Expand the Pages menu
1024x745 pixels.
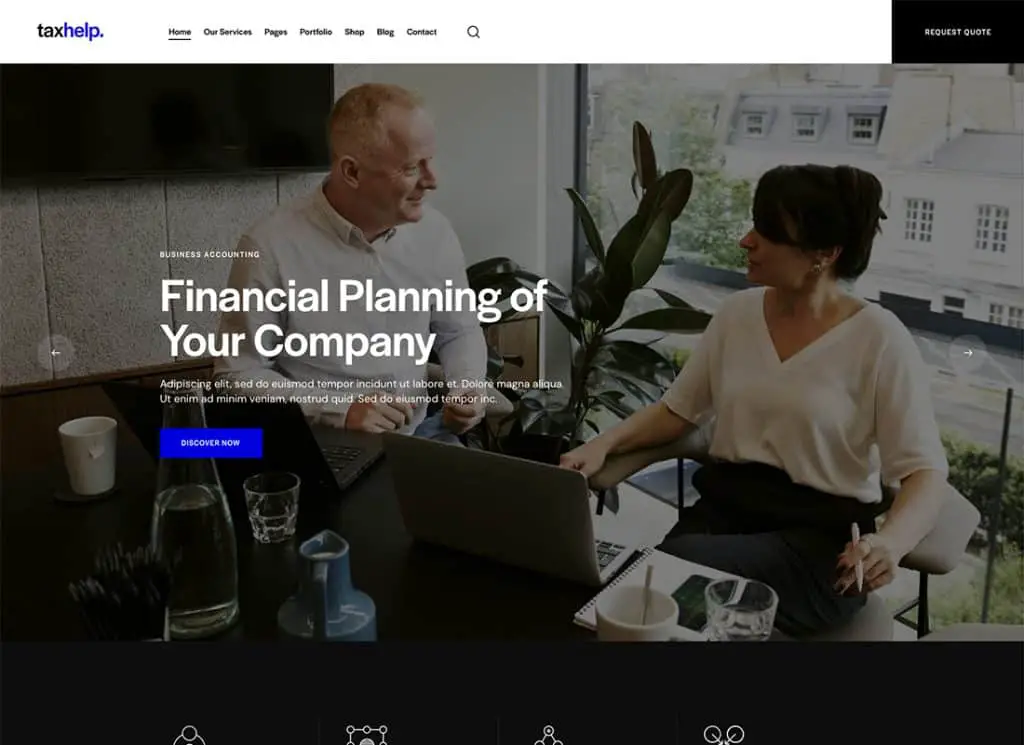click(276, 32)
